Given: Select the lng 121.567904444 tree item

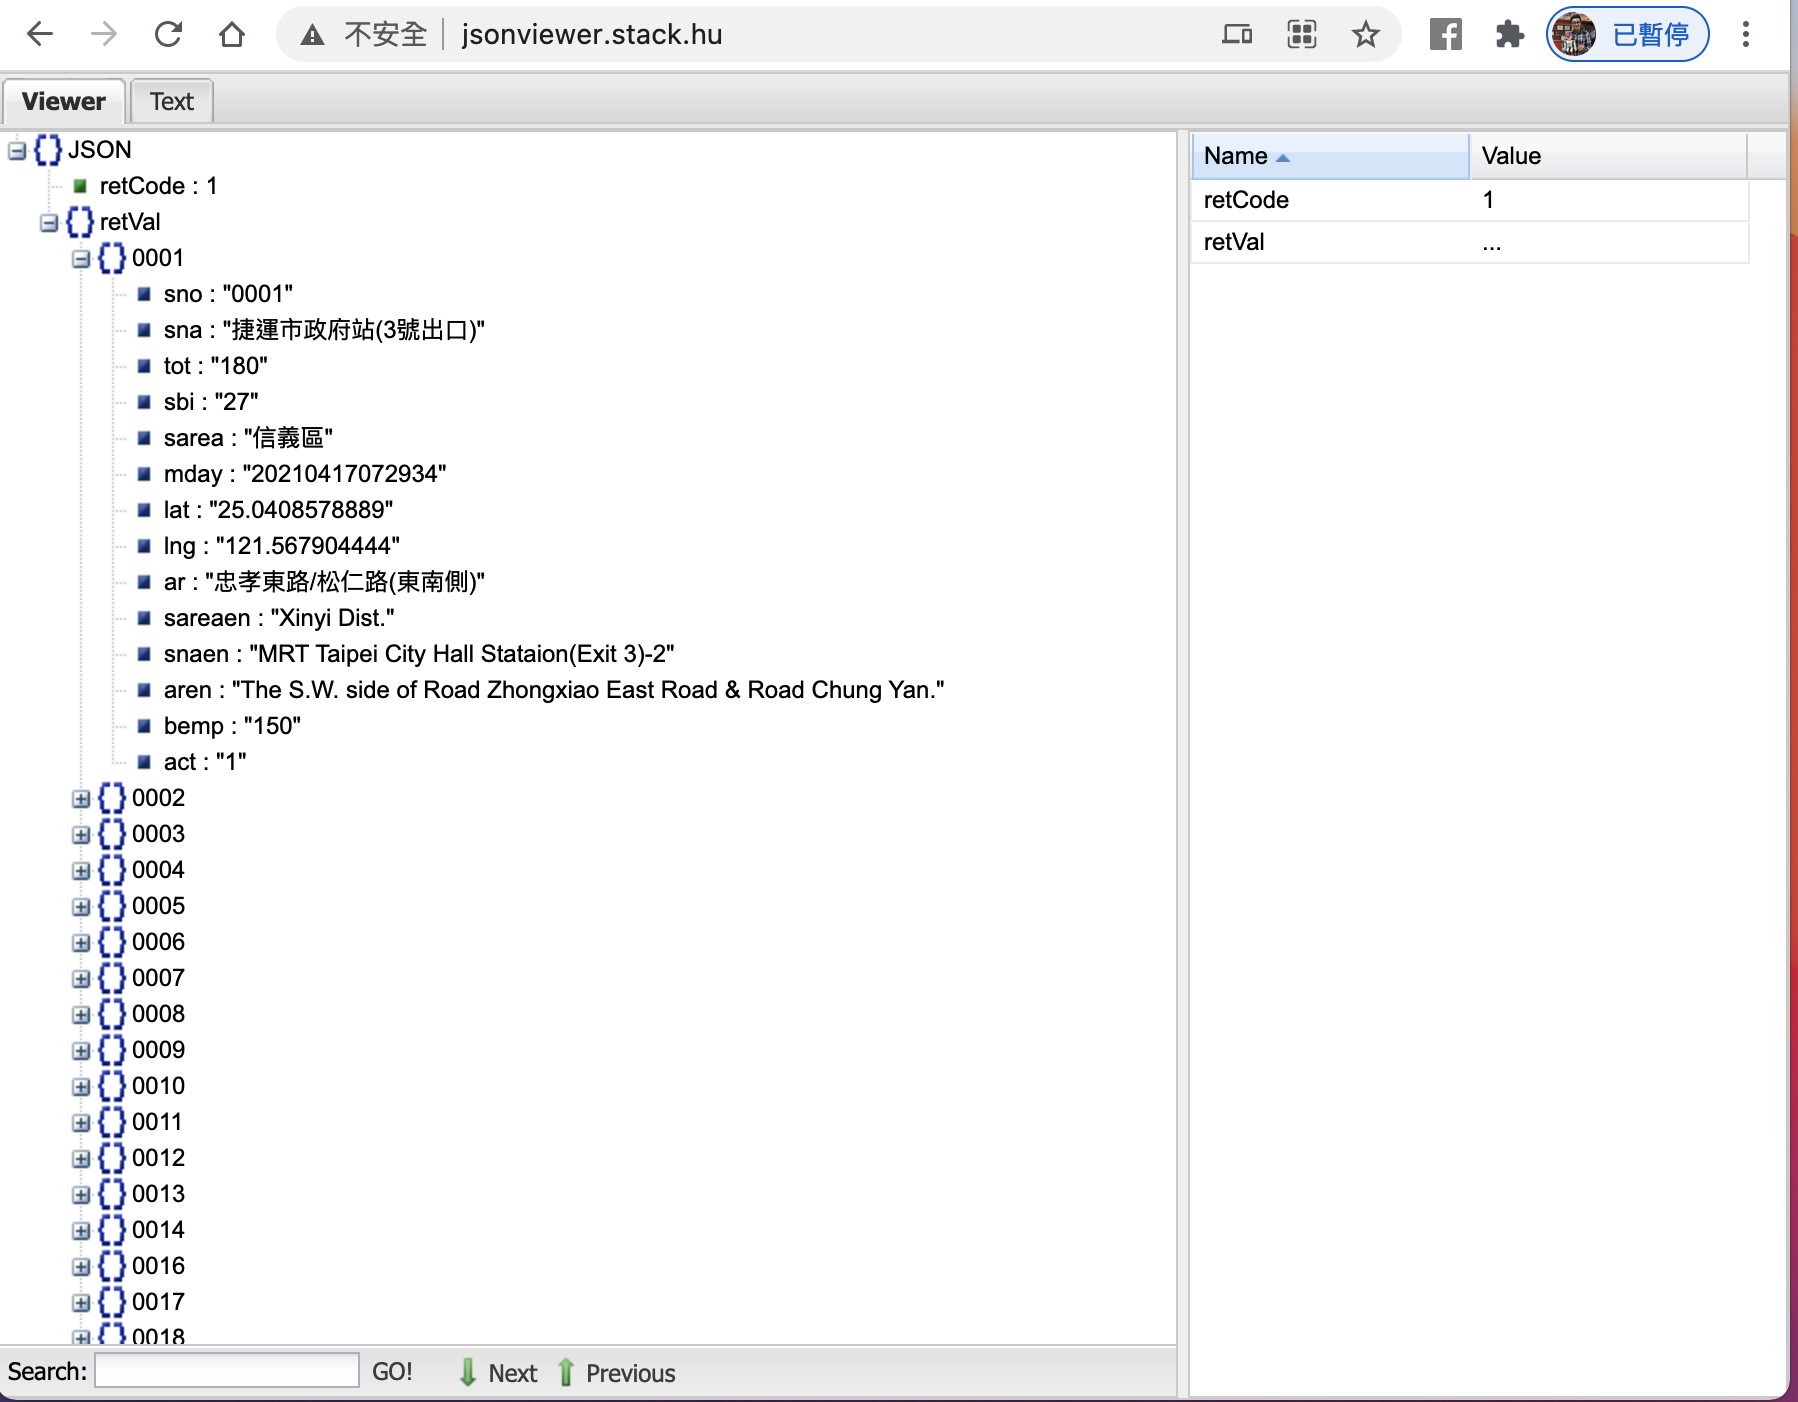Looking at the screenshot, I should tap(281, 546).
